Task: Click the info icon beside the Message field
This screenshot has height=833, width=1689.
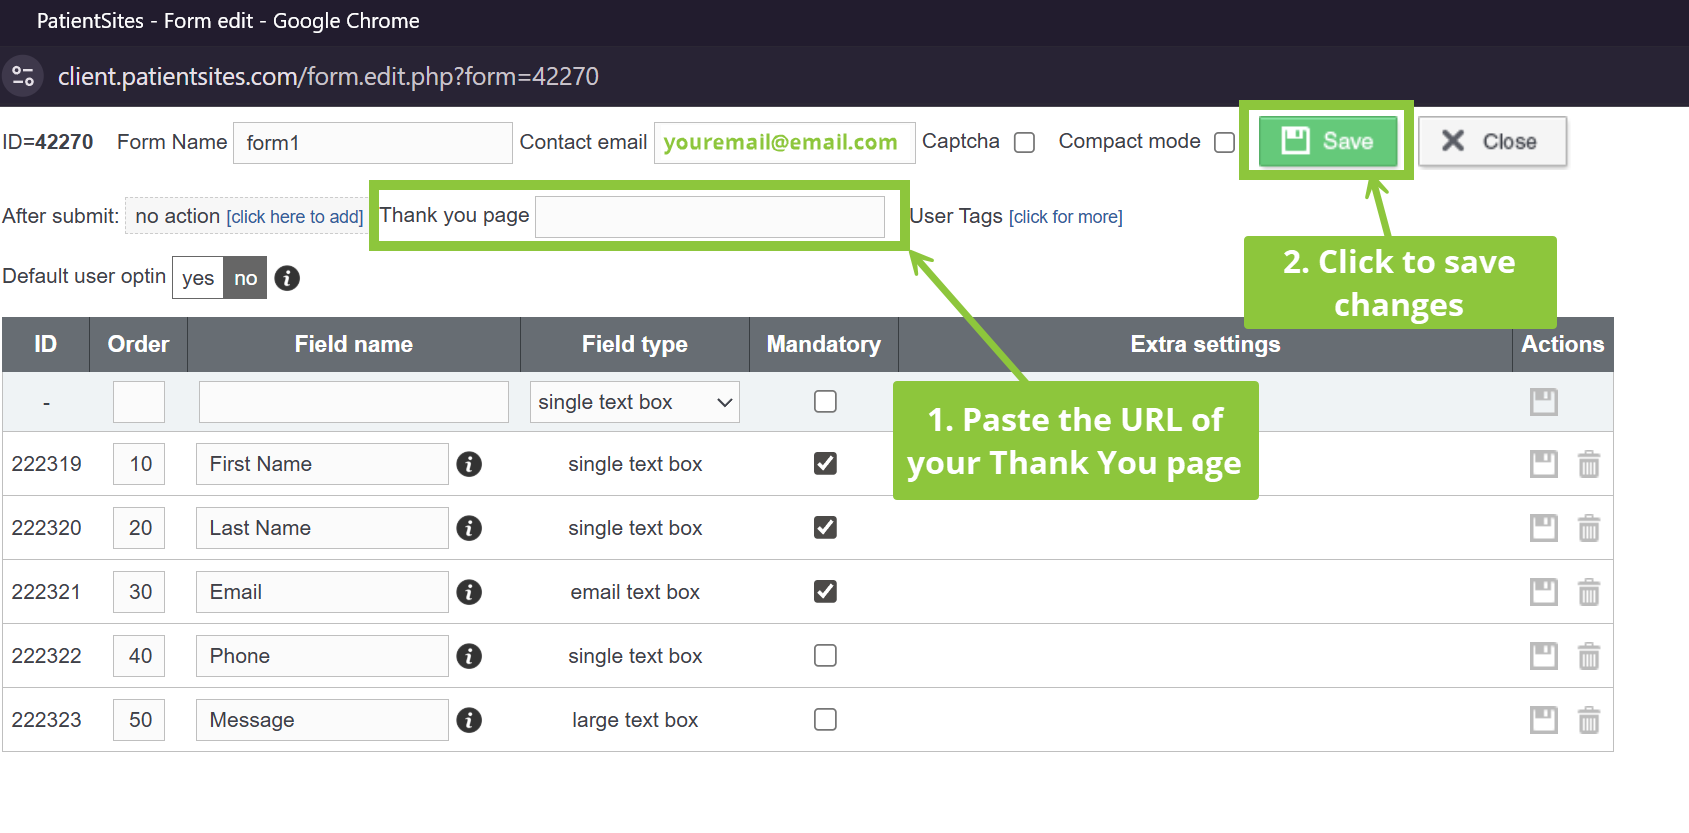Action: coord(469,720)
